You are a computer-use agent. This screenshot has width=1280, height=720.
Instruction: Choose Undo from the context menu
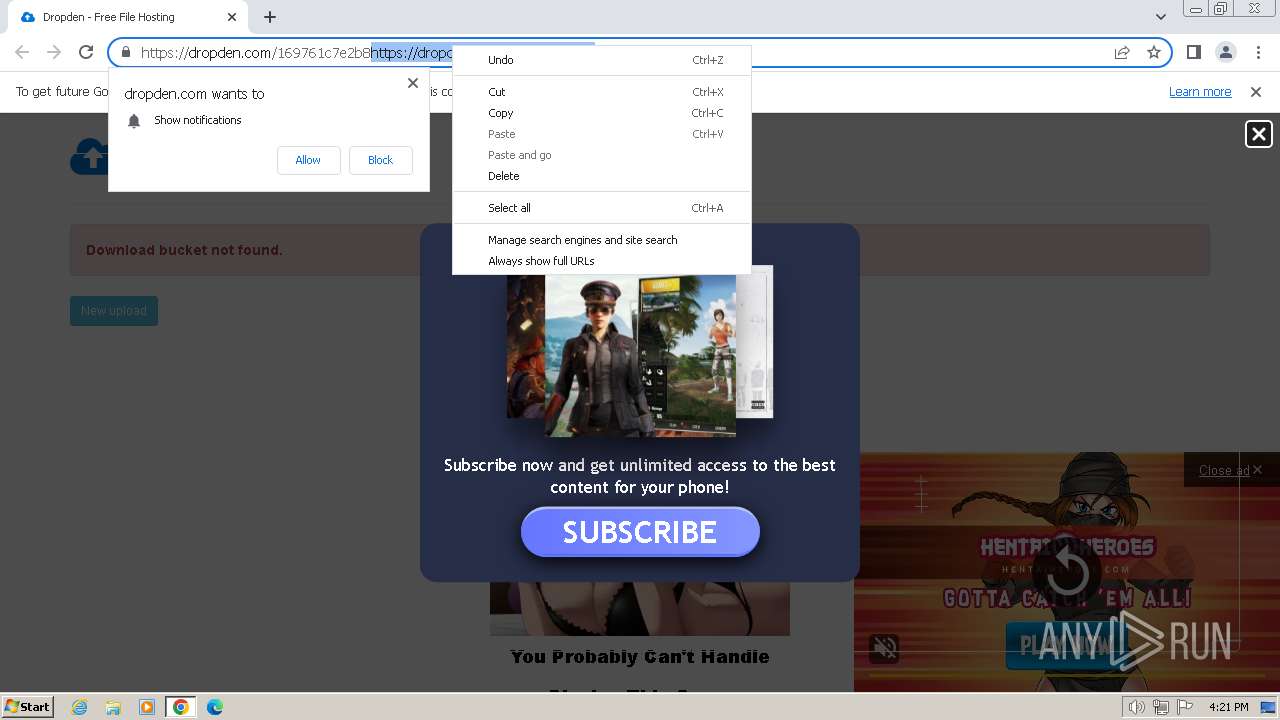pyautogui.click(x=602, y=60)
